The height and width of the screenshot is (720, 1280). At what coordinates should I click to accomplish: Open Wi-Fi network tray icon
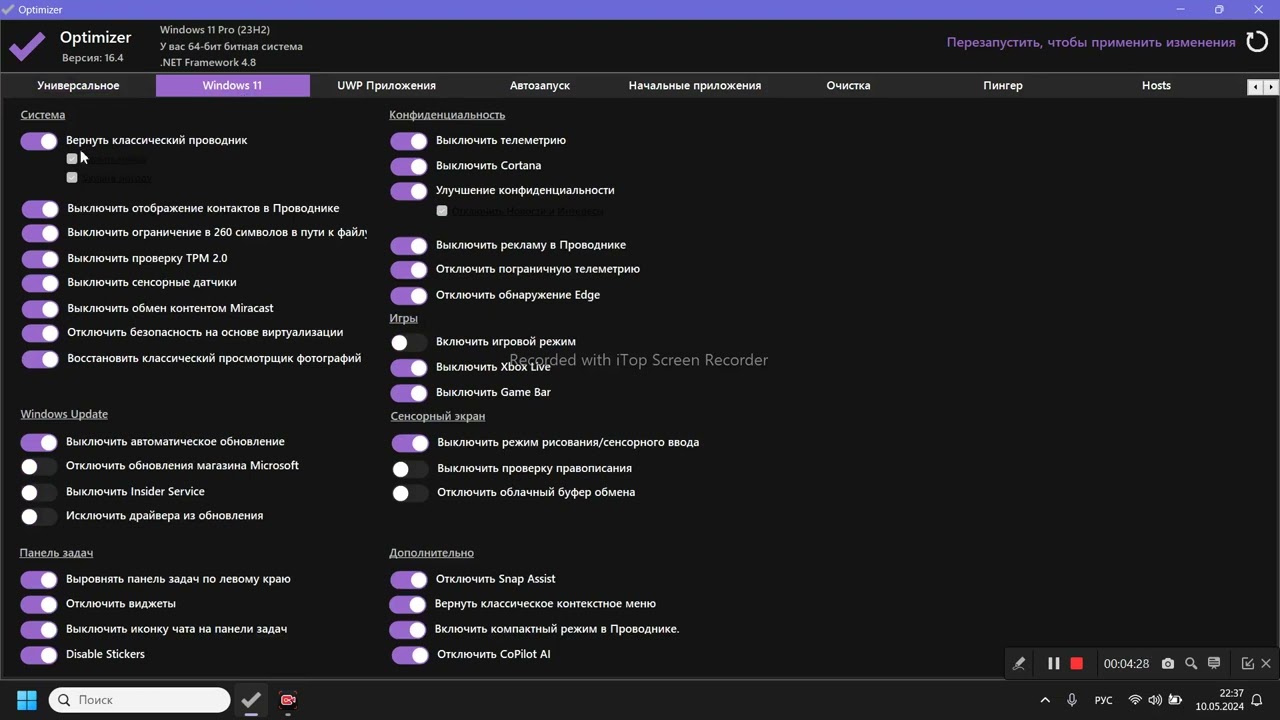pos(1135,700)
